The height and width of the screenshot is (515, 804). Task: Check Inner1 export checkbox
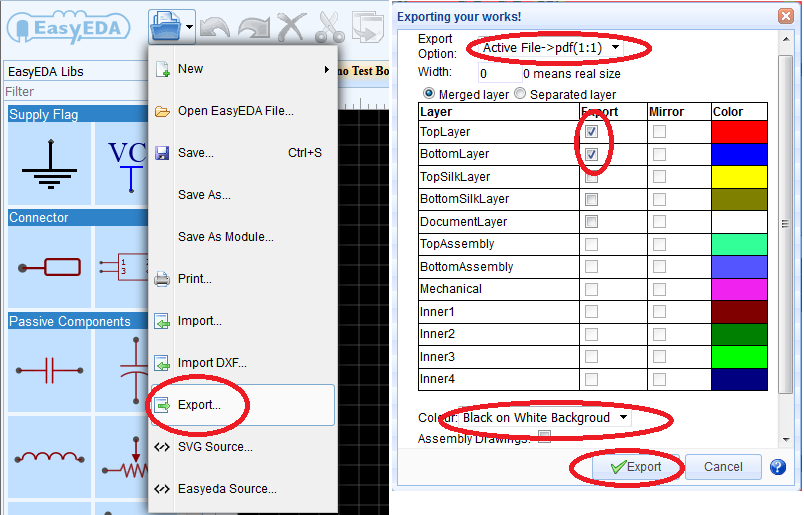(x=591, y=311)
